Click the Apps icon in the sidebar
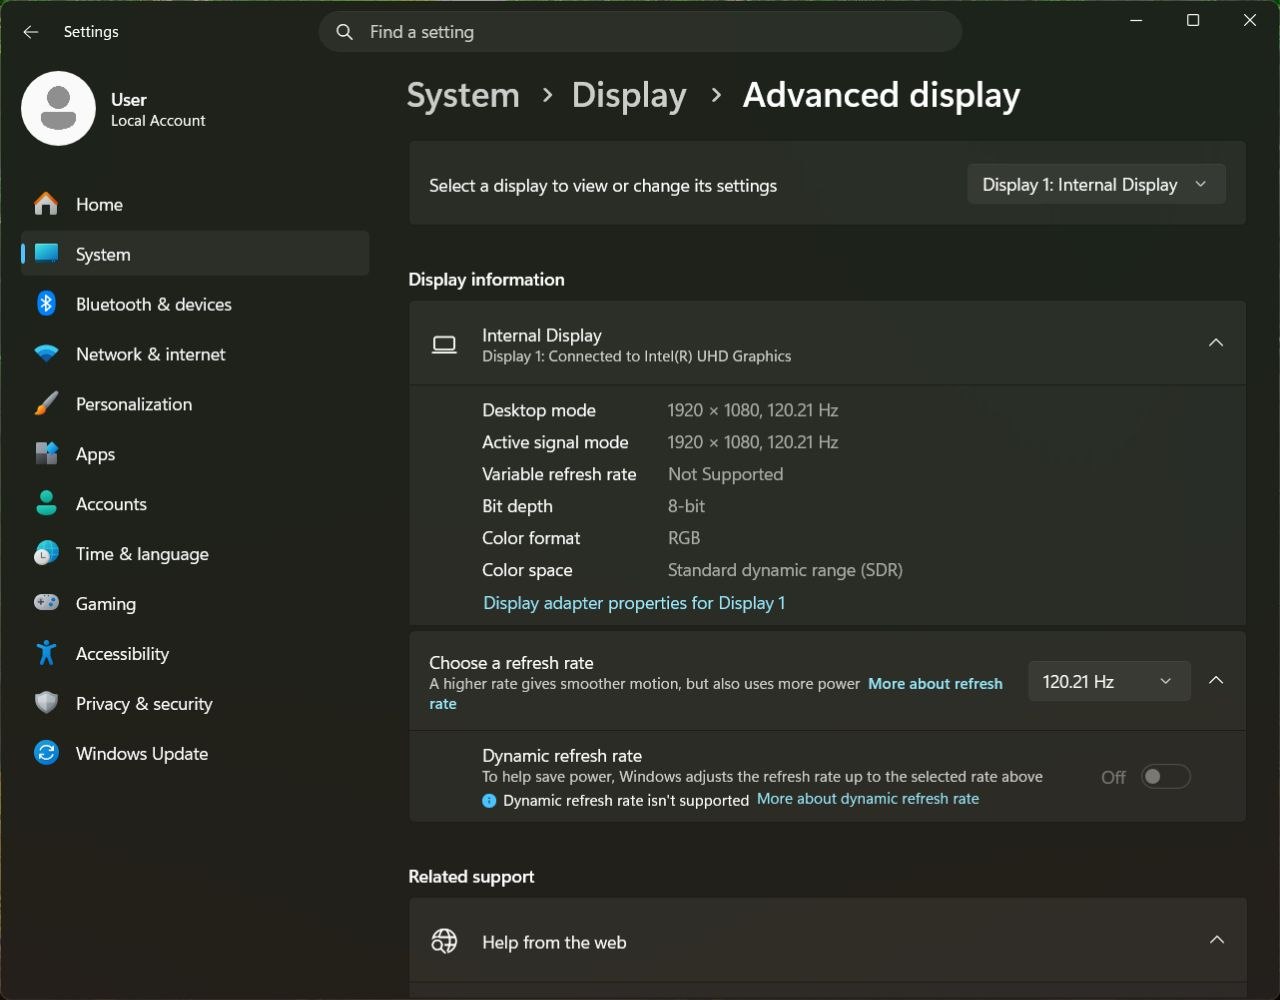This screenshot has width=1280, height=1000. click(46, 454)
